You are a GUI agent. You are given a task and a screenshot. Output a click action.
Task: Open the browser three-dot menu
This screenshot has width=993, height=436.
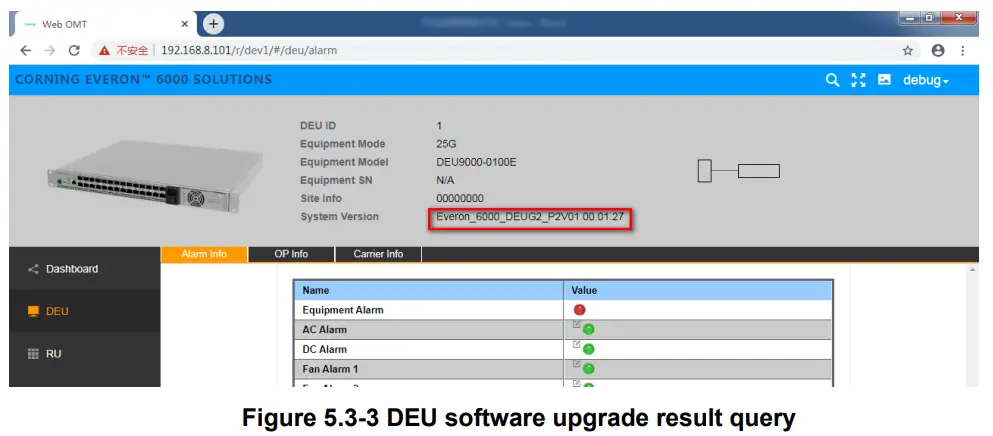click(963, 51)
